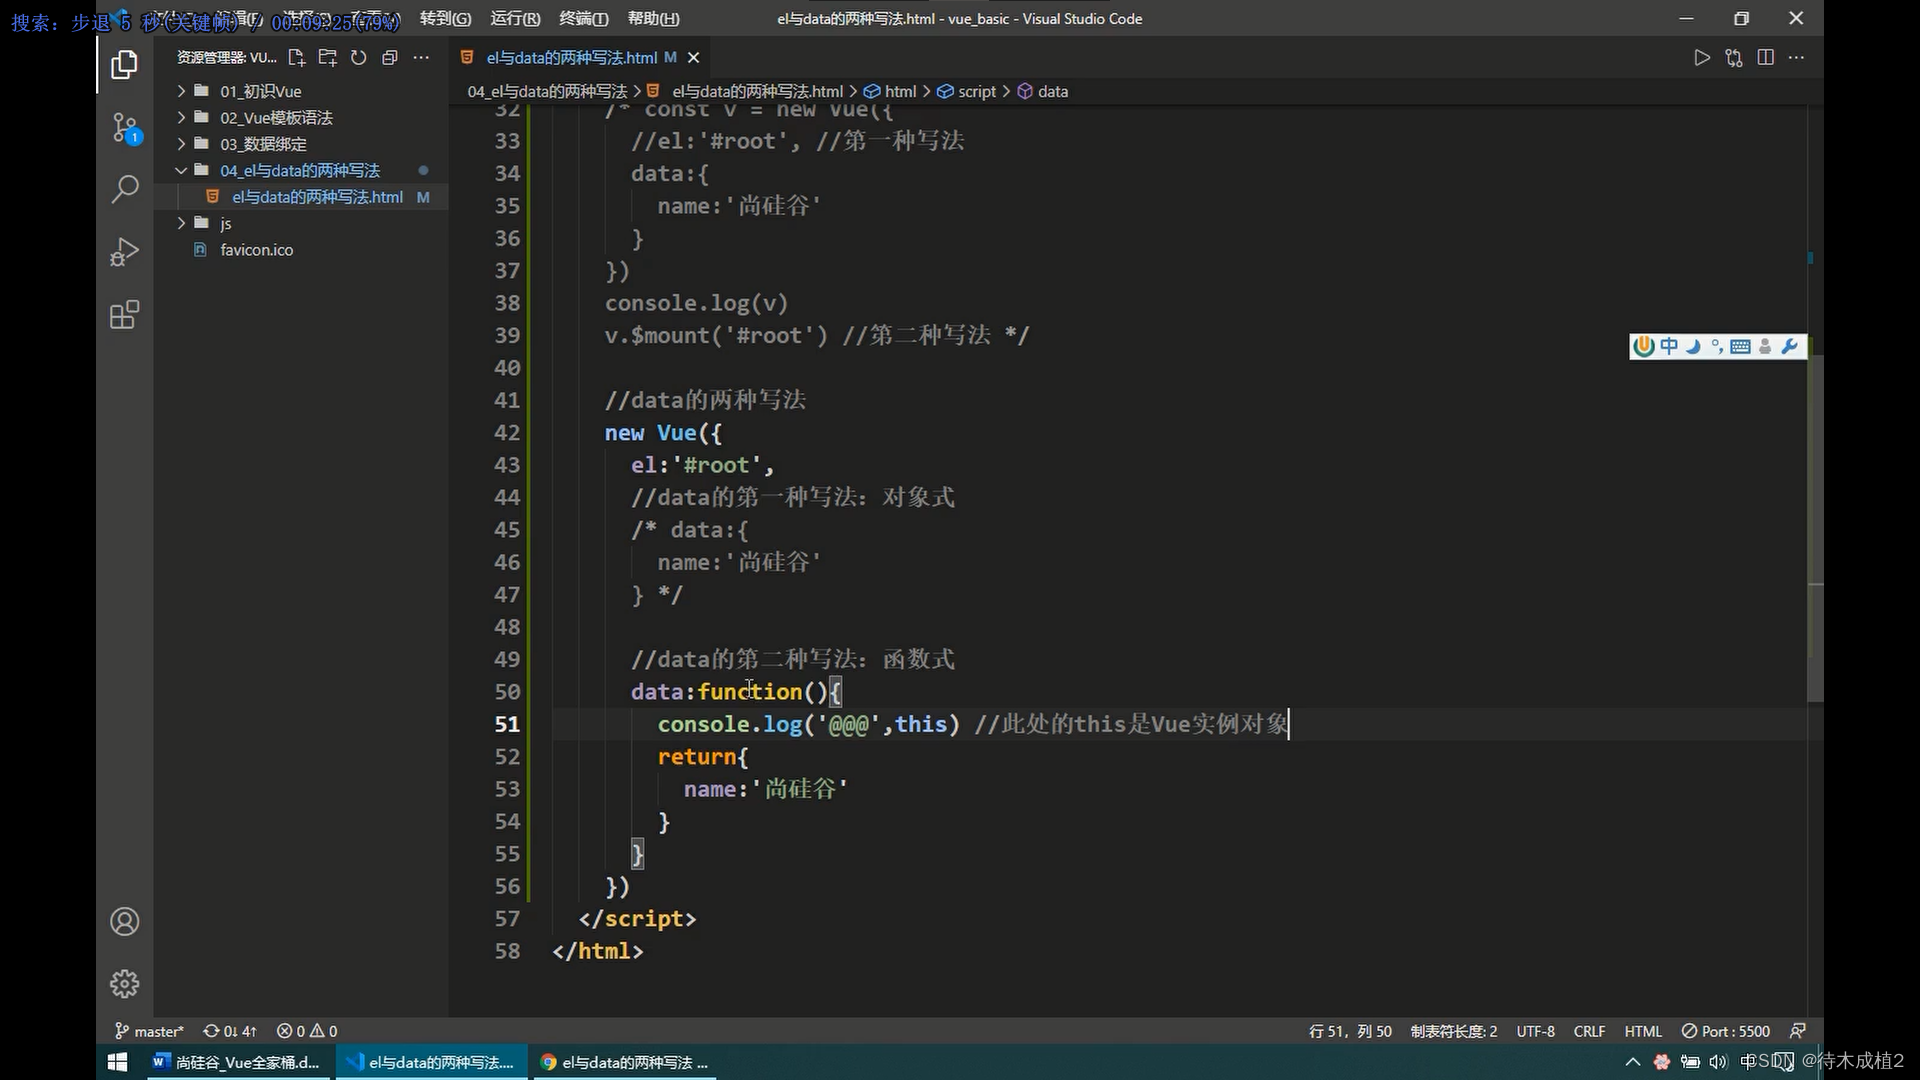Place cursor on line 50 data:function
The height and width of the screenshot is (1080, 1920).
[x=736, y=692]
